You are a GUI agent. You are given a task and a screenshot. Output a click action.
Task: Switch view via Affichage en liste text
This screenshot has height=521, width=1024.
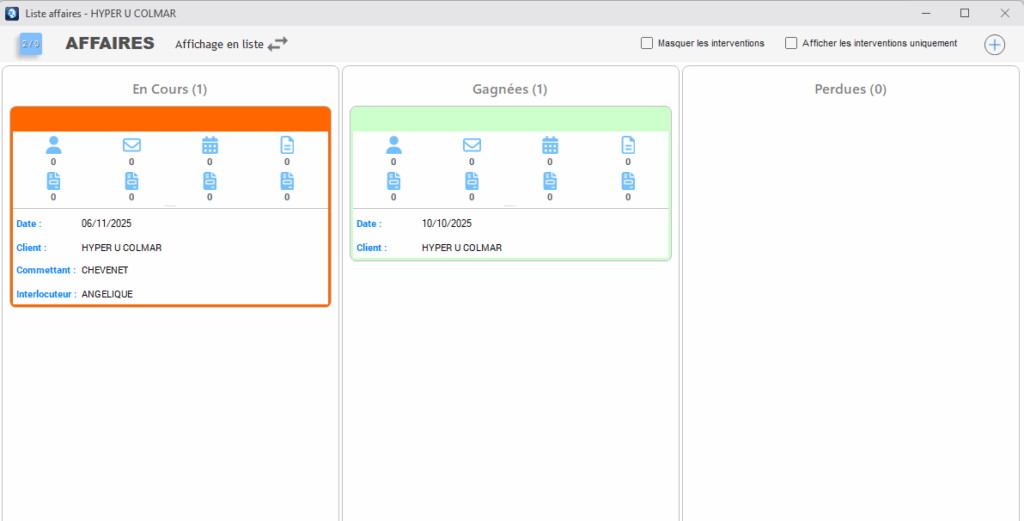click(x=219, y=44)
